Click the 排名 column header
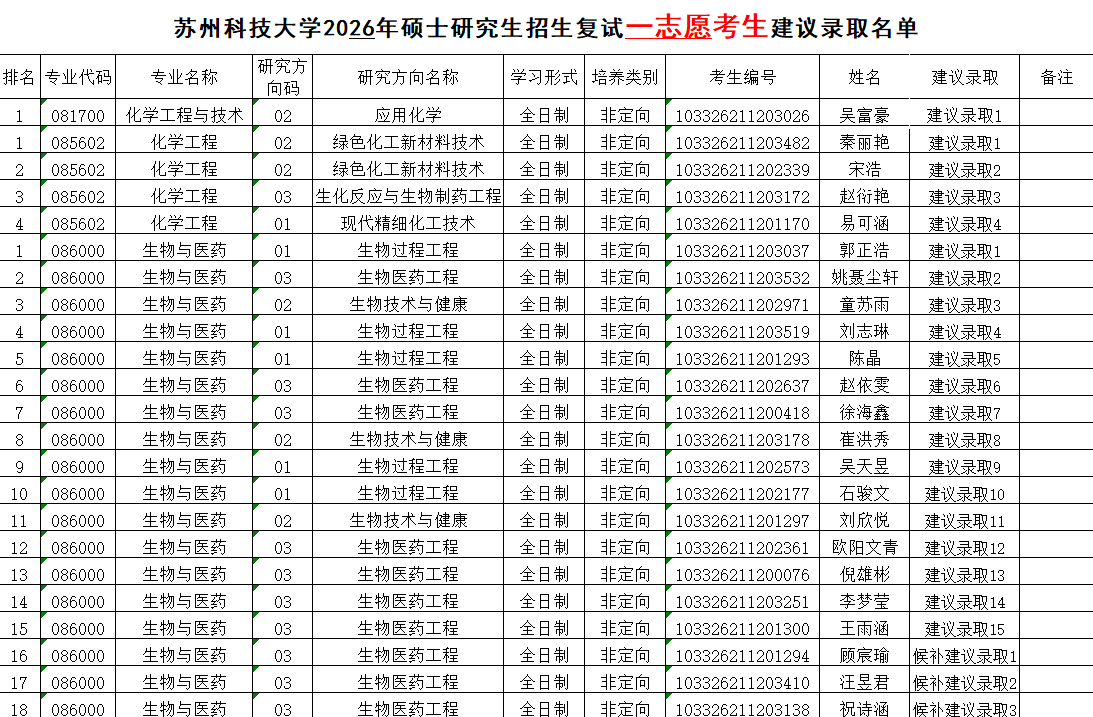Image resolution: width=1093 pixels, height=717 pixels. tap(19, 77)
